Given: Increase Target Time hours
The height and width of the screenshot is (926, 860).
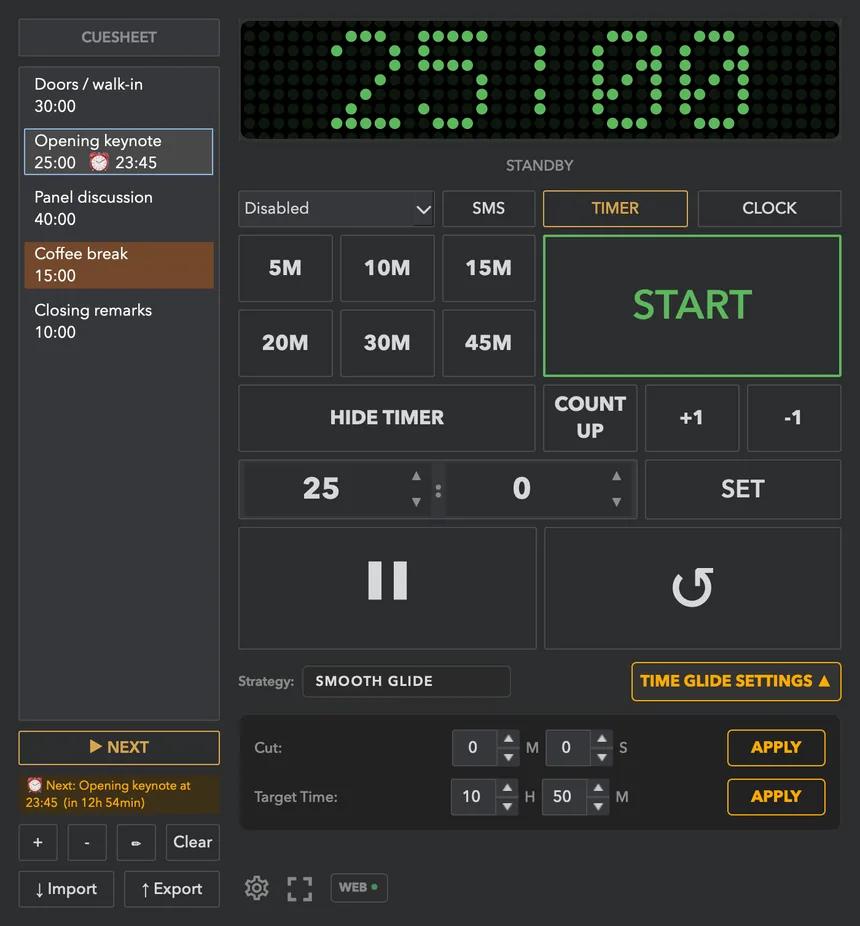Looking at the screenshot, I should tap(507, 788).
